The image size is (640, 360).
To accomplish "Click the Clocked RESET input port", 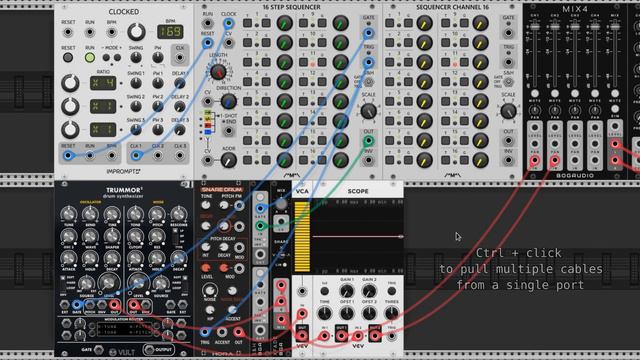I will pyautogui.click(x=68, y=32).
